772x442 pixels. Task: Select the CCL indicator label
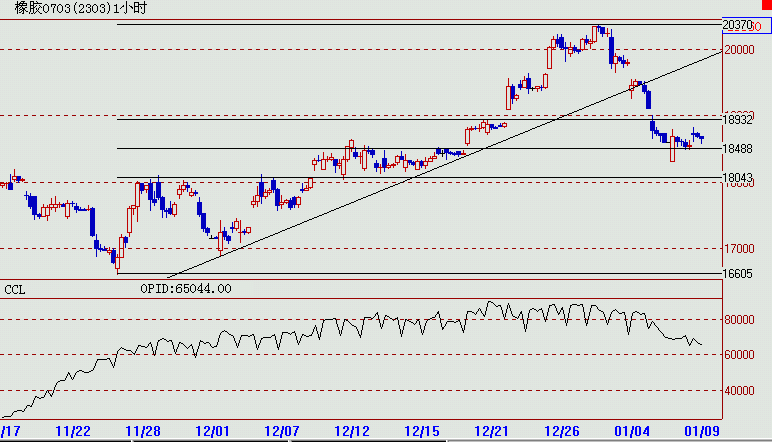16,289
